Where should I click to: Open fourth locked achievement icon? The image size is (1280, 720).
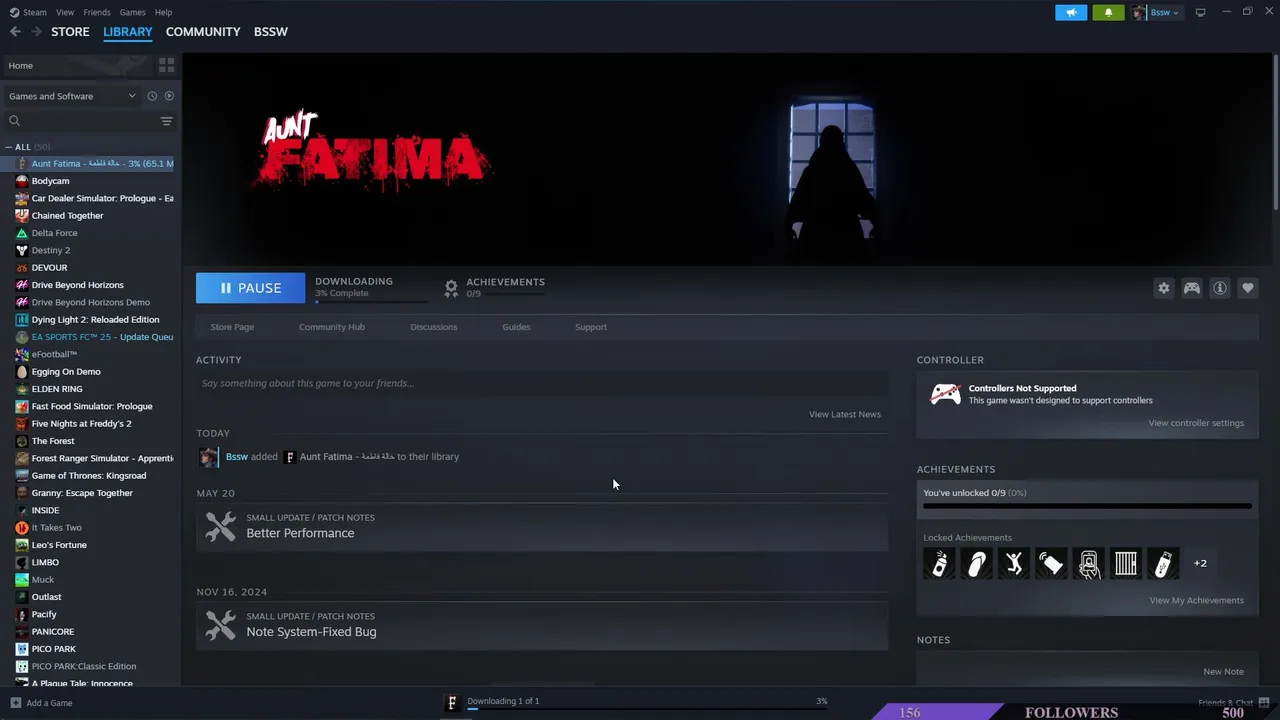[x=1051, y=563]
